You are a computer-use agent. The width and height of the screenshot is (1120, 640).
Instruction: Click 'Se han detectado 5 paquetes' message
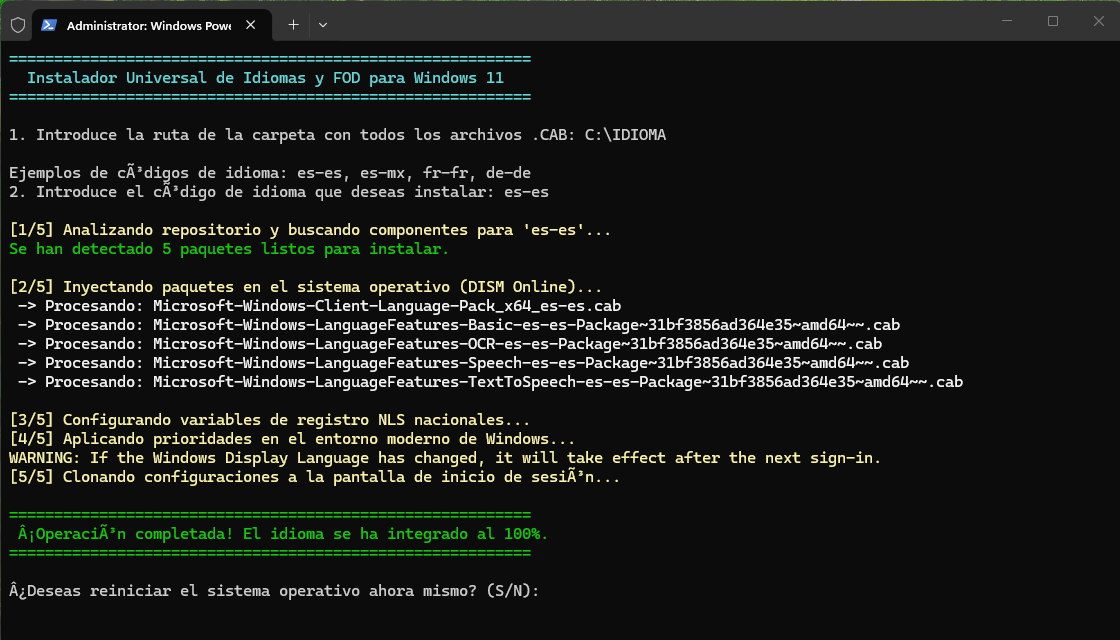(x=229, y=249)
